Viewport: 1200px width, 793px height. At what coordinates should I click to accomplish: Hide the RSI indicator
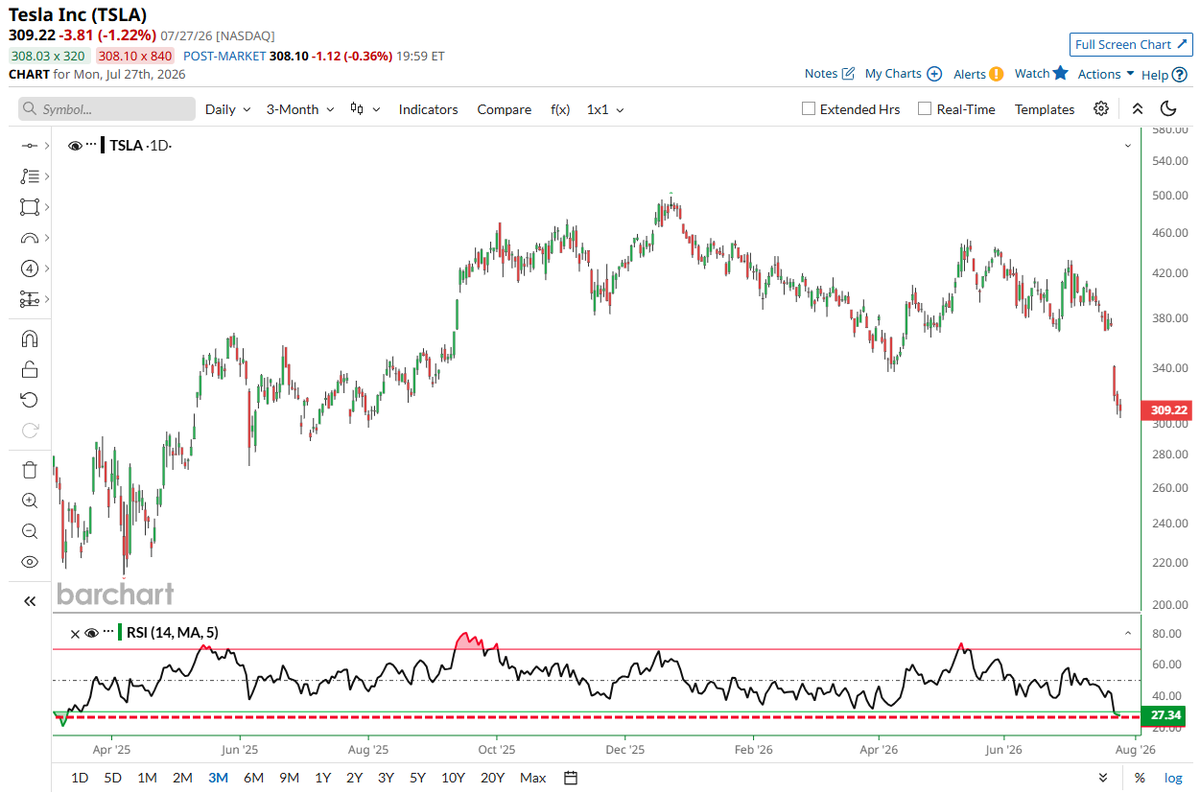point(91,633)
